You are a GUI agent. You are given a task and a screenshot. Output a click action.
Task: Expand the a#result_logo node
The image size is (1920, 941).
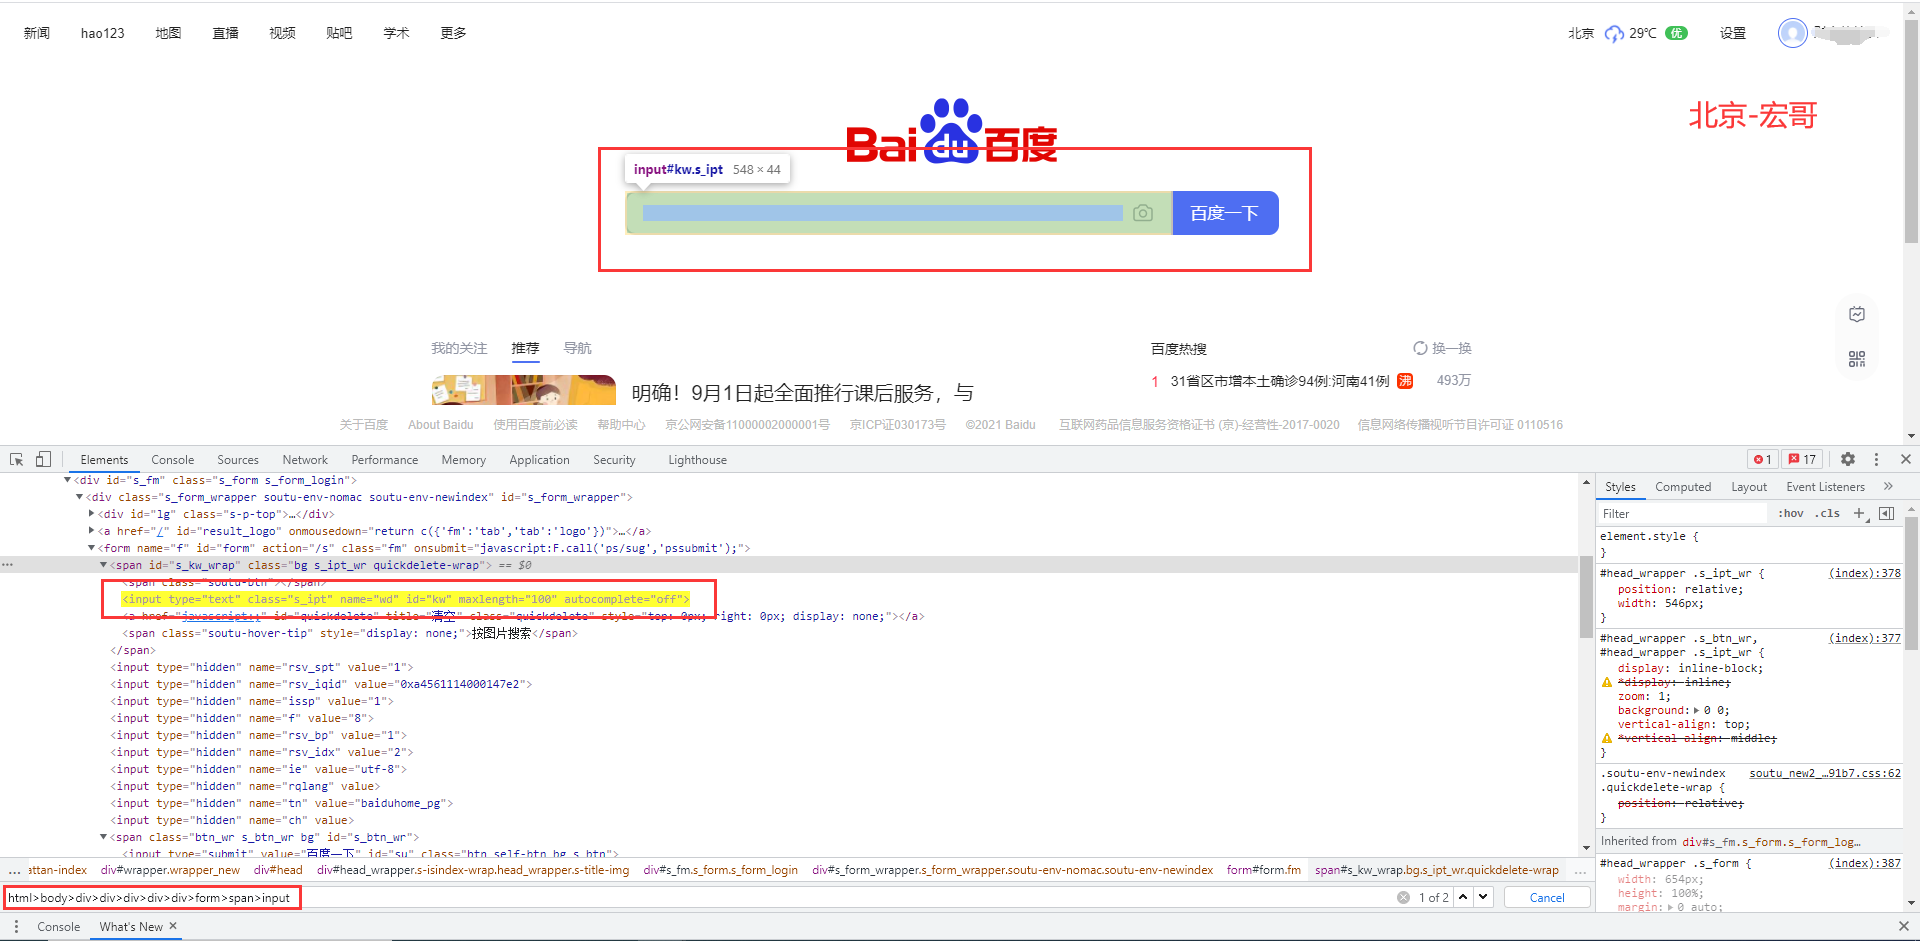92,531
